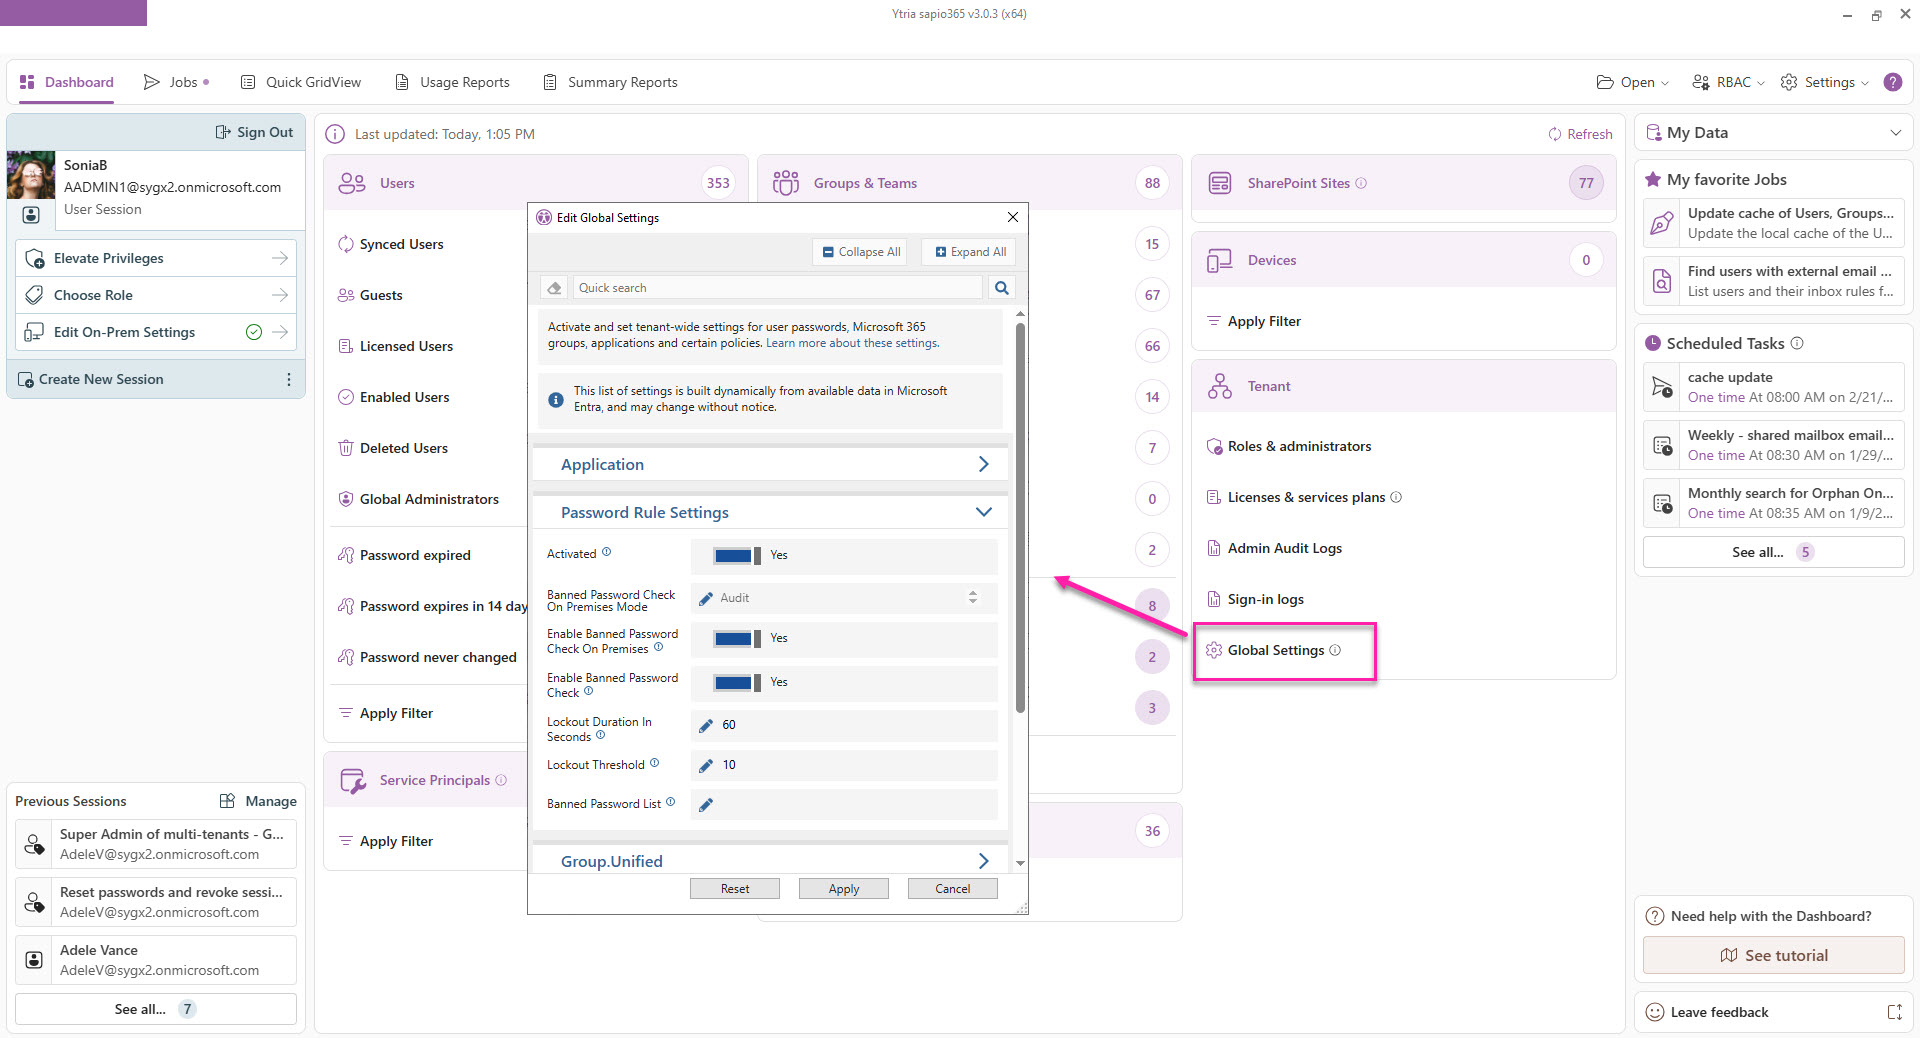Click the pencil icon for Banned Password List
The width and height of the screenshot is (1920, 1038).
[x=706, y=805]
